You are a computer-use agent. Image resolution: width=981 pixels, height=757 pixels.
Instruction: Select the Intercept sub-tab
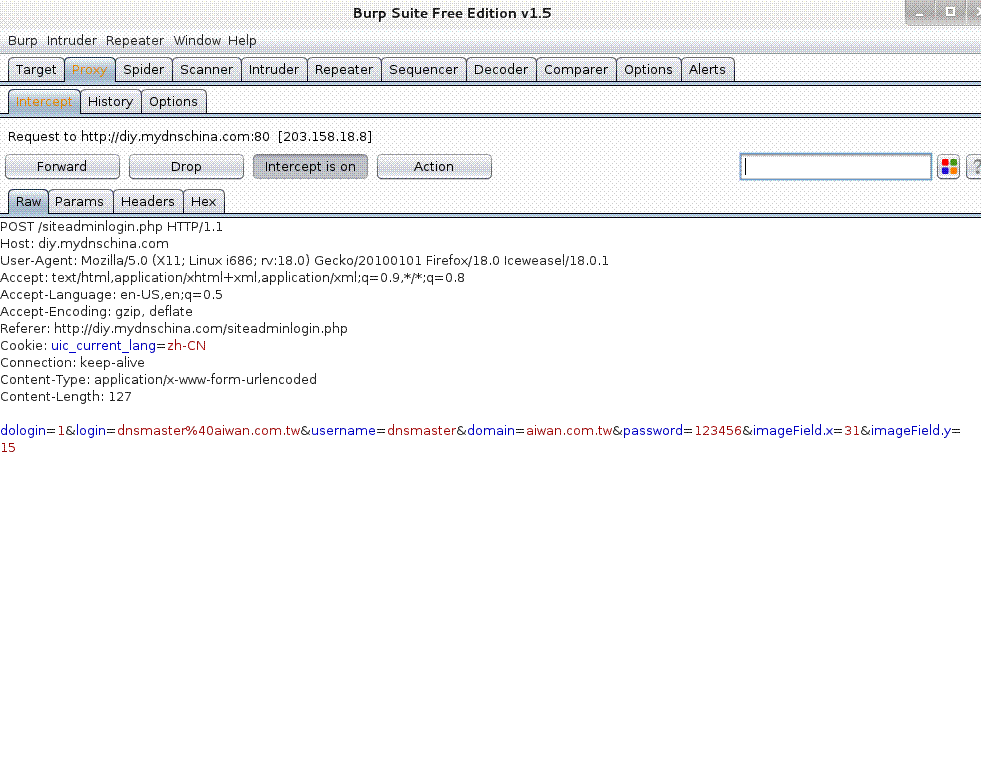tap(44, 101)
